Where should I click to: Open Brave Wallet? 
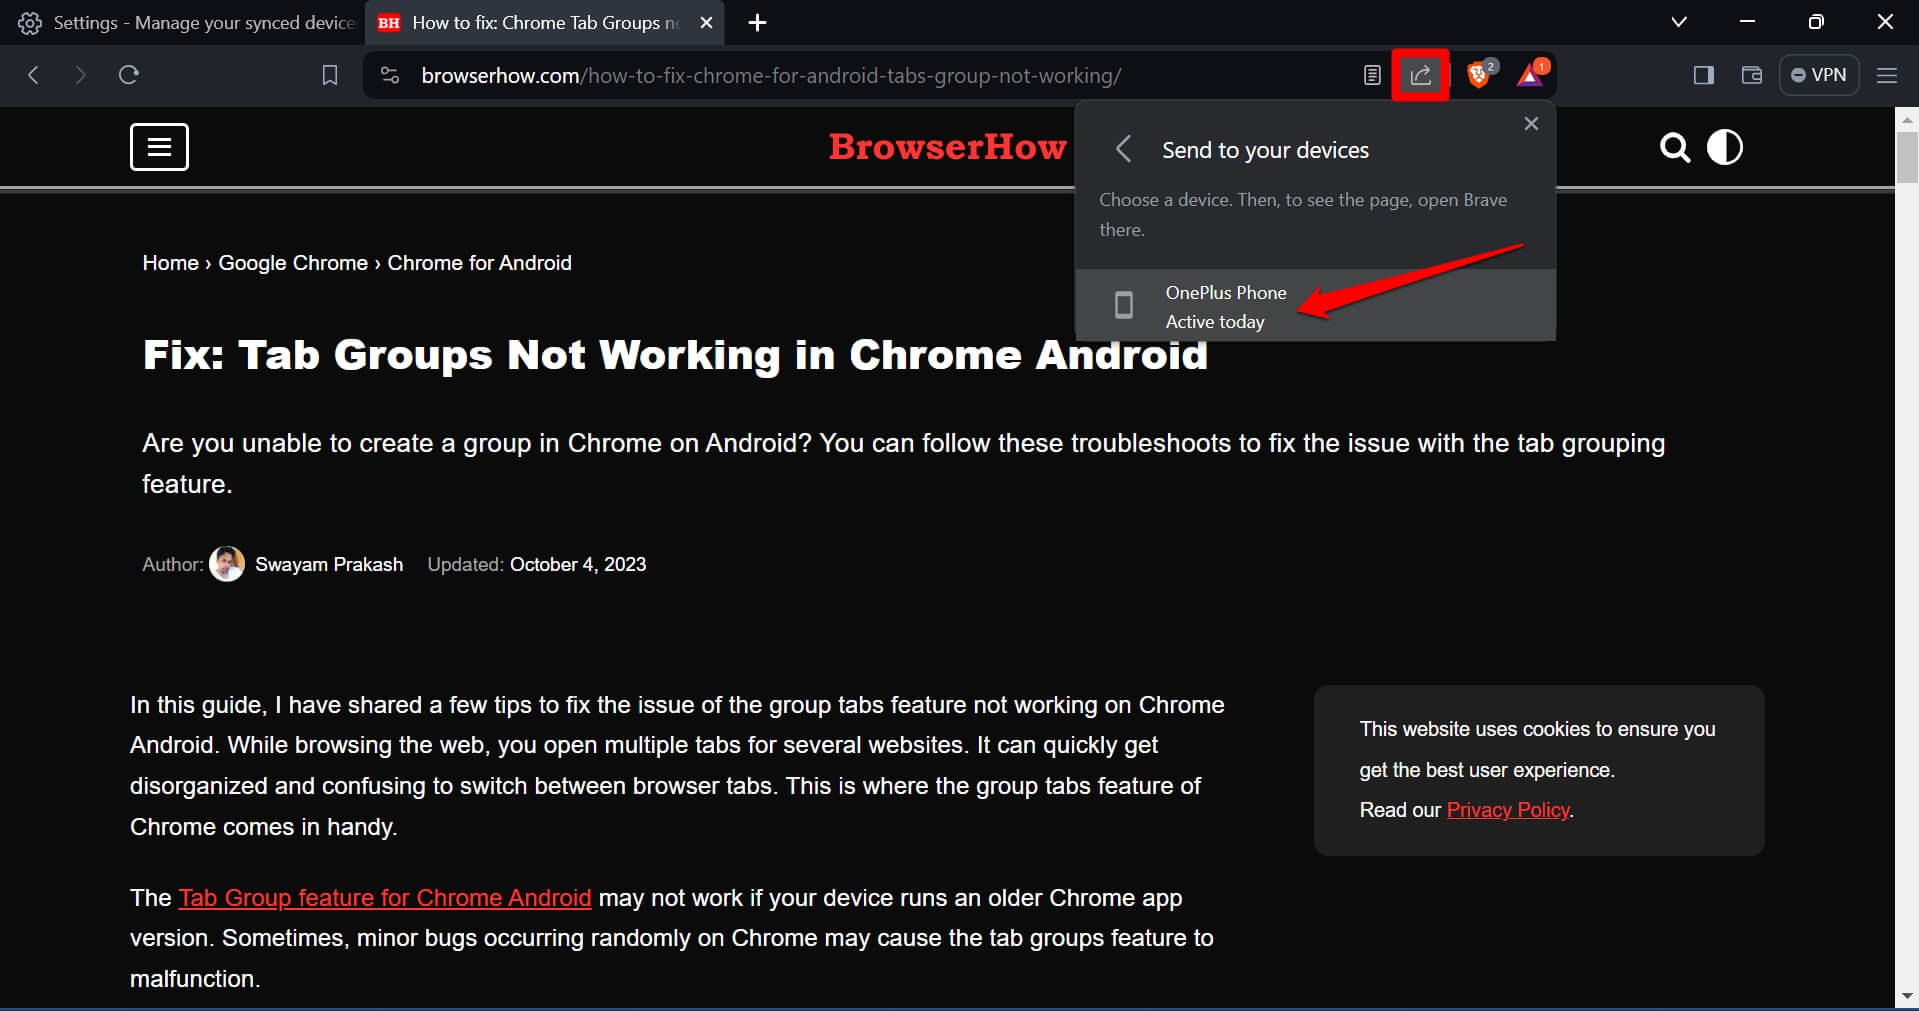[x=1751, y=75]
